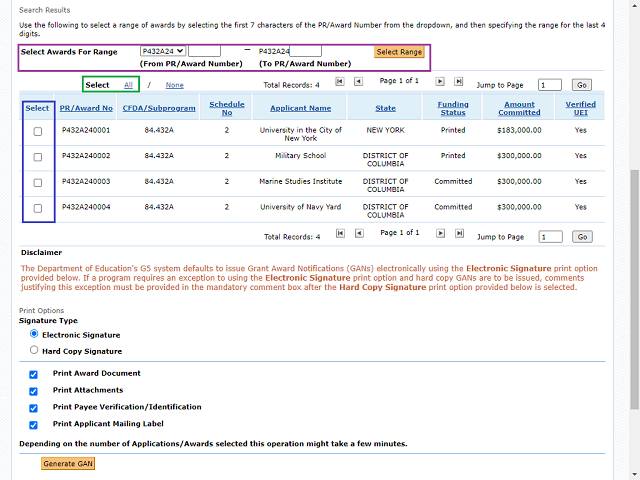Open the P432A24 award prefix dropdown
The image size is (640, 480).
click(x=162, y=51)
